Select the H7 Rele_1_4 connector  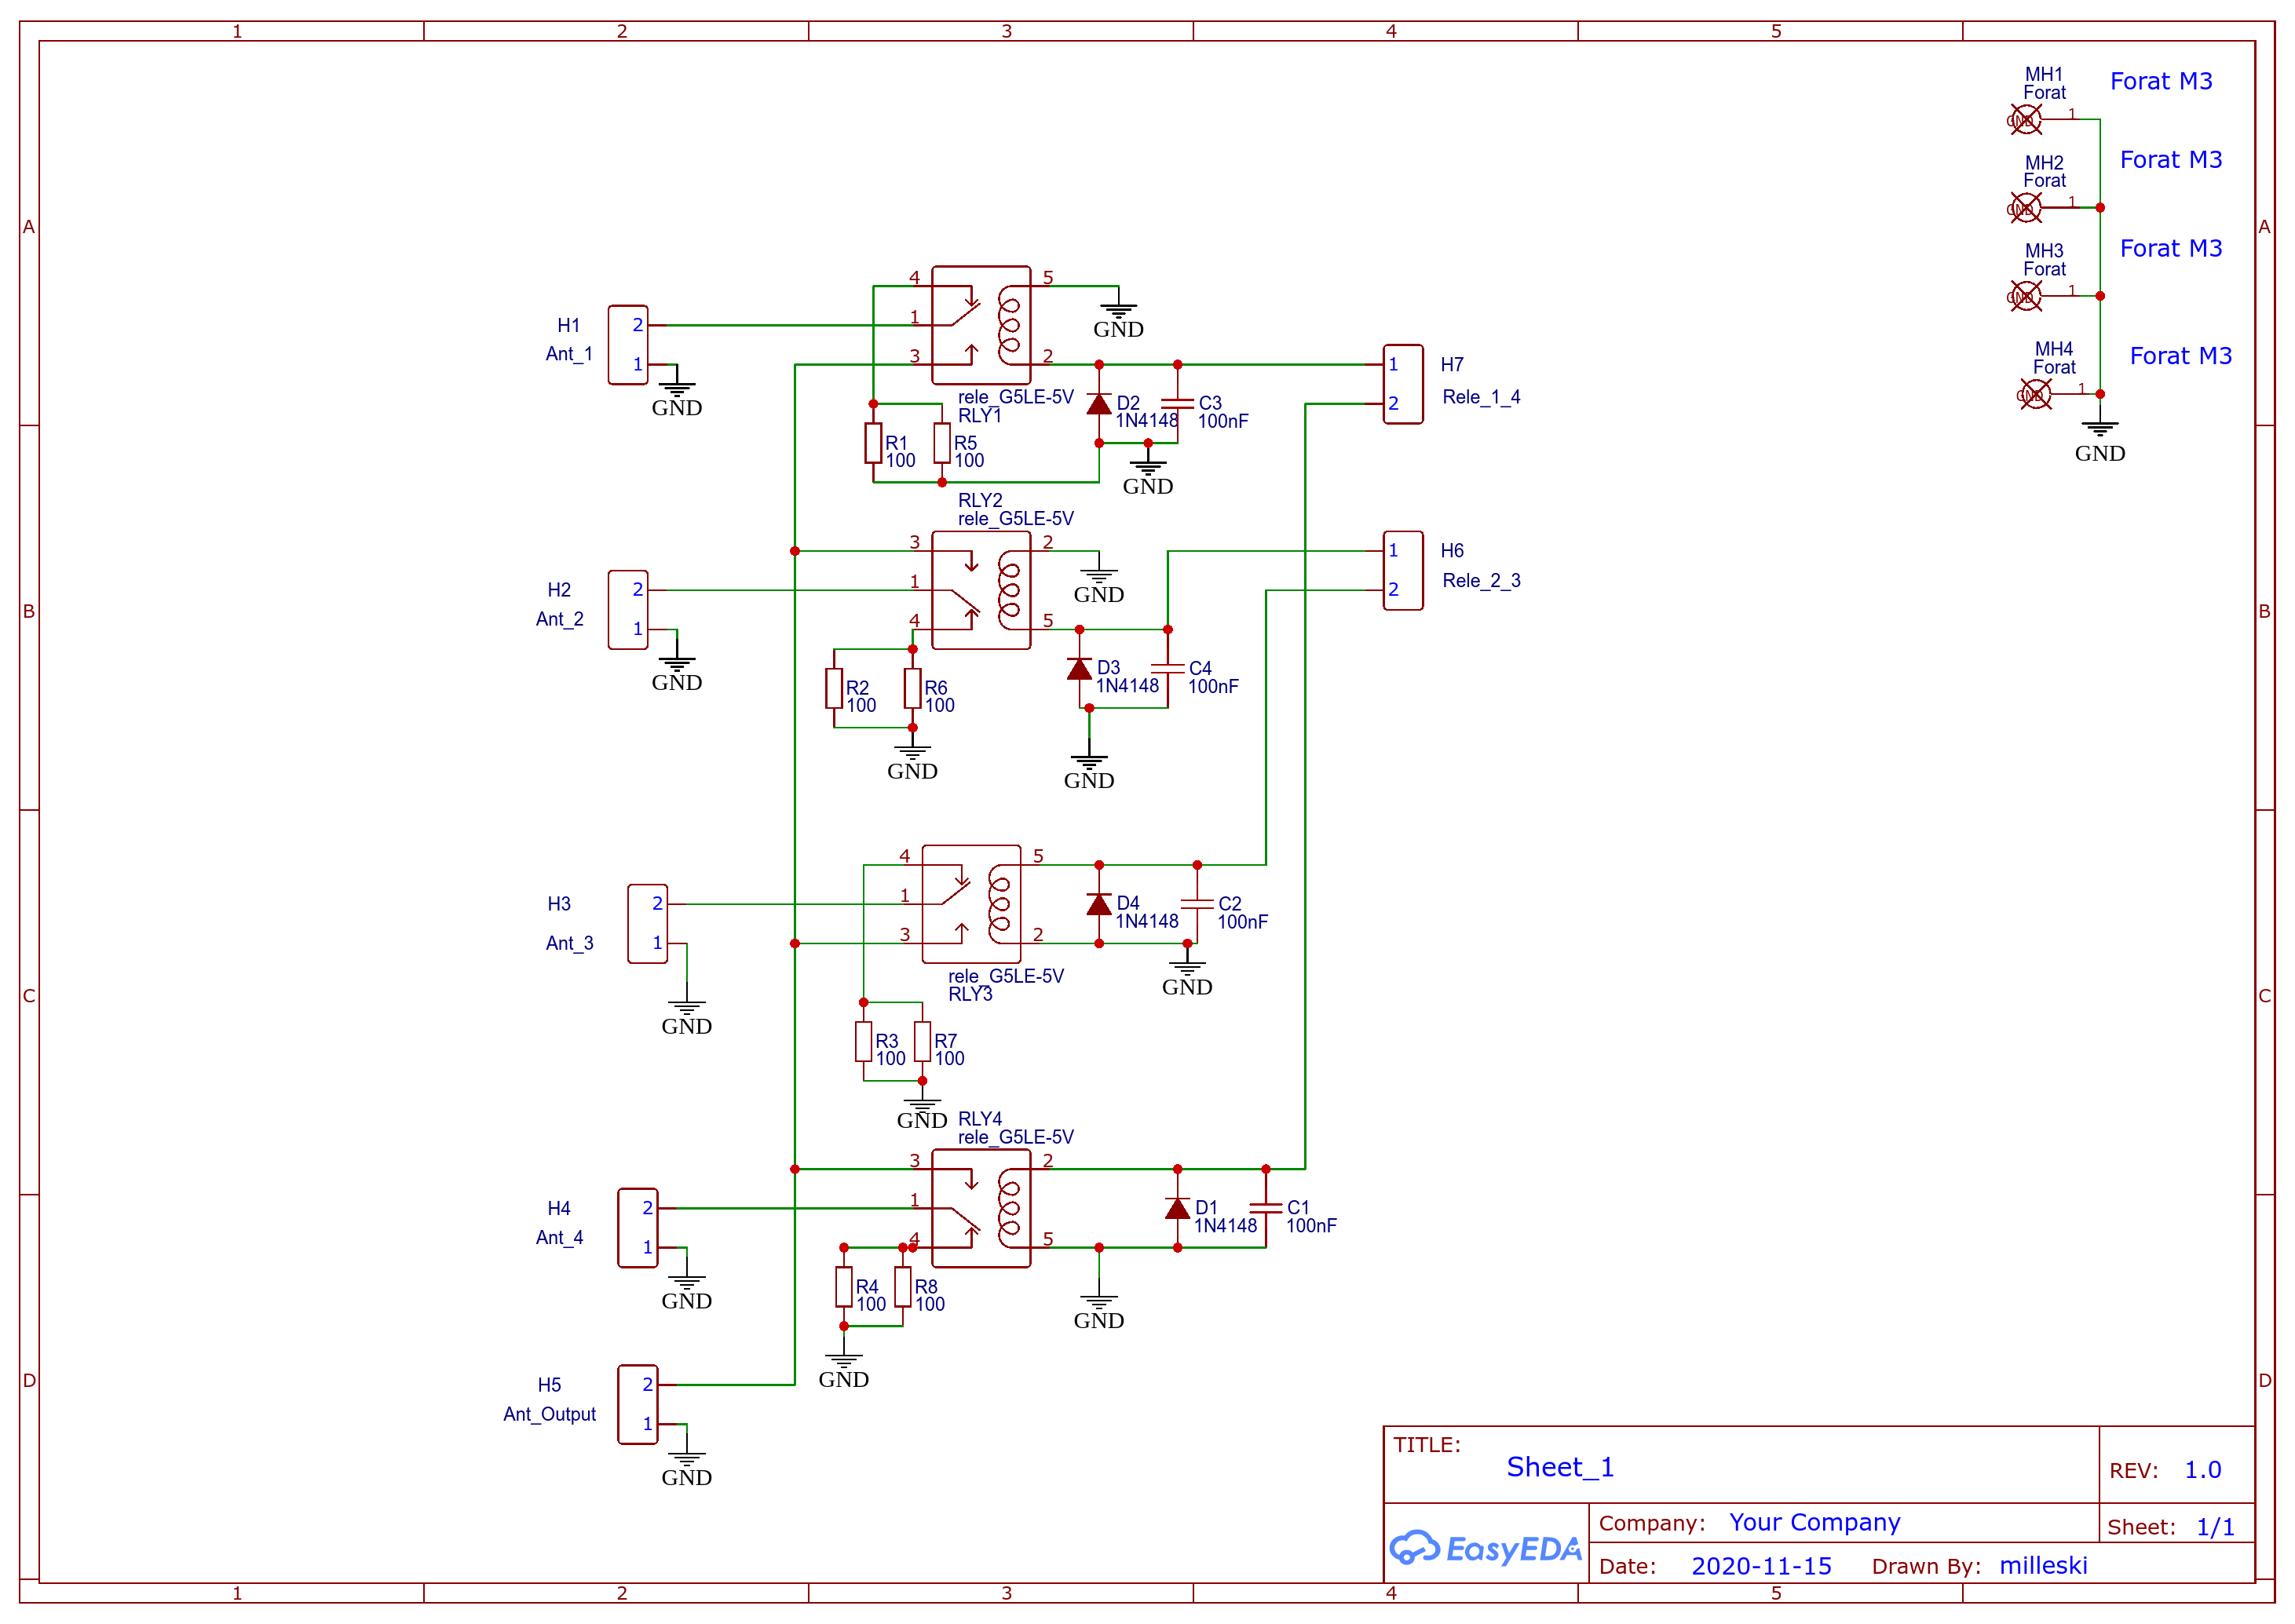tap(1403, 384)
